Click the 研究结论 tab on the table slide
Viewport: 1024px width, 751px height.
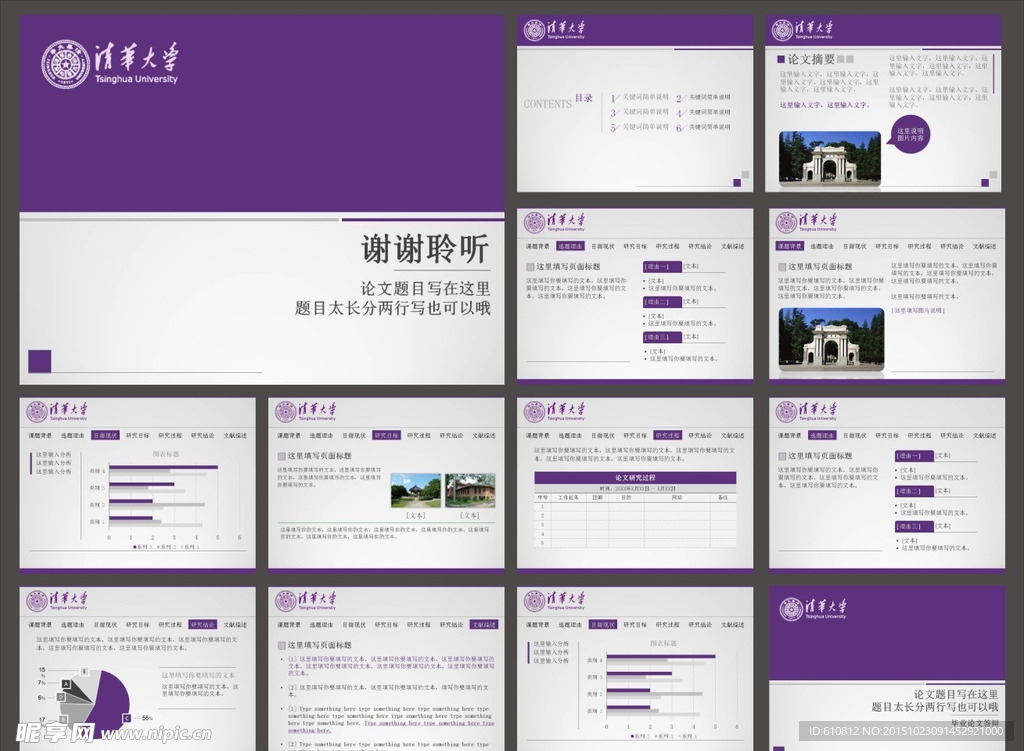[x=700, y=435]
